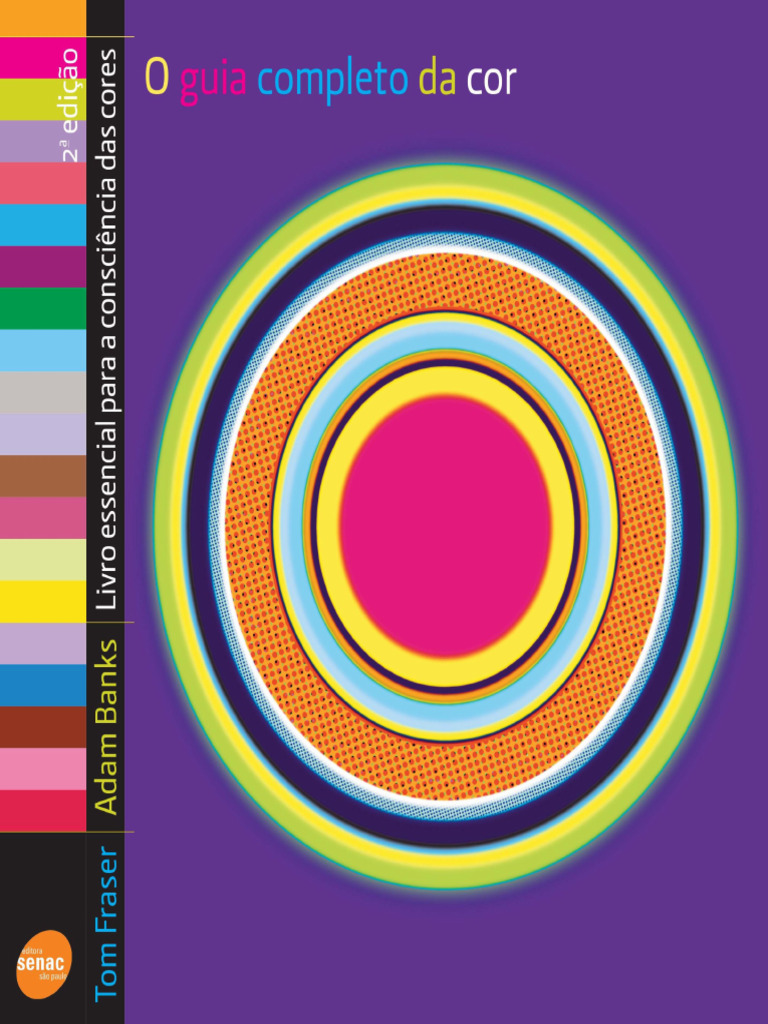Screen dimensions: 768x1024
Task: Select the word 'guia' in the title
Action: pyautogui.click(x=214, y=80)
